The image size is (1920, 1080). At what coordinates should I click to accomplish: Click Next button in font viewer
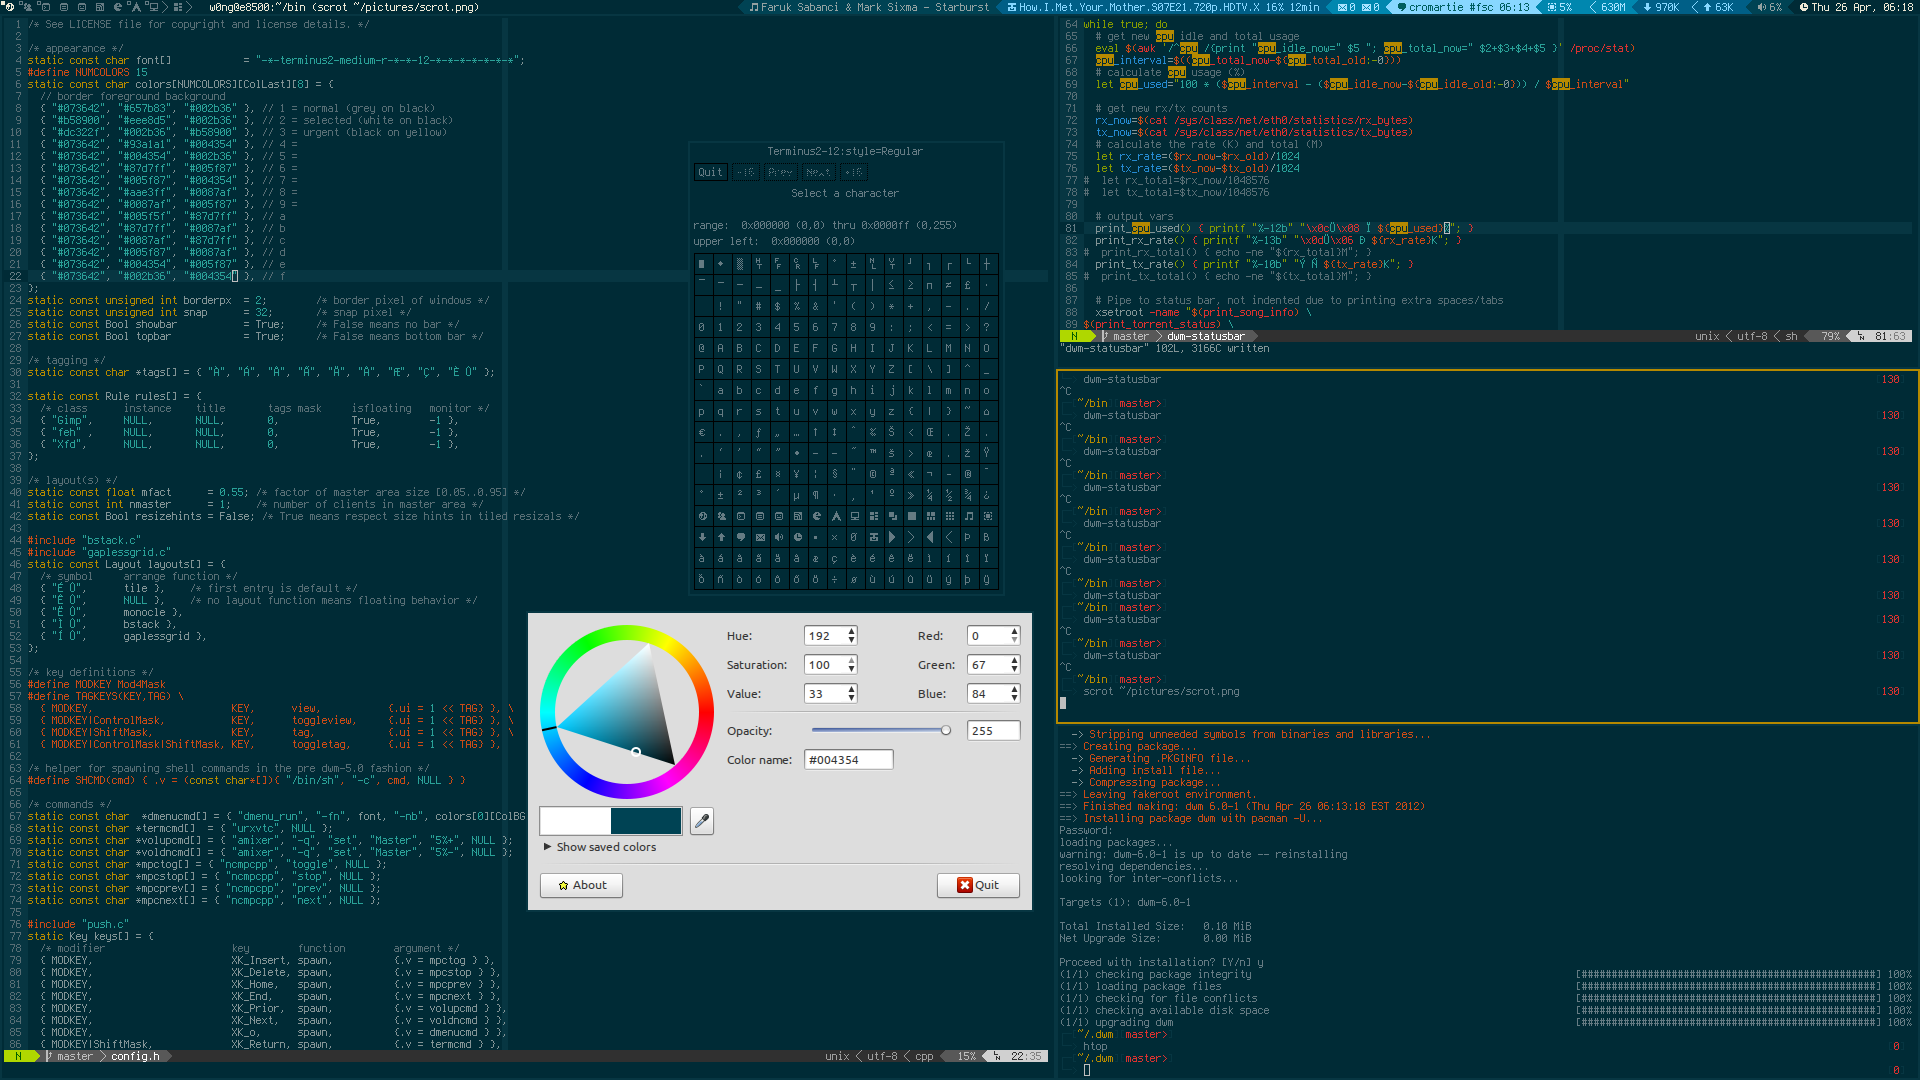[x=818, y=172]
